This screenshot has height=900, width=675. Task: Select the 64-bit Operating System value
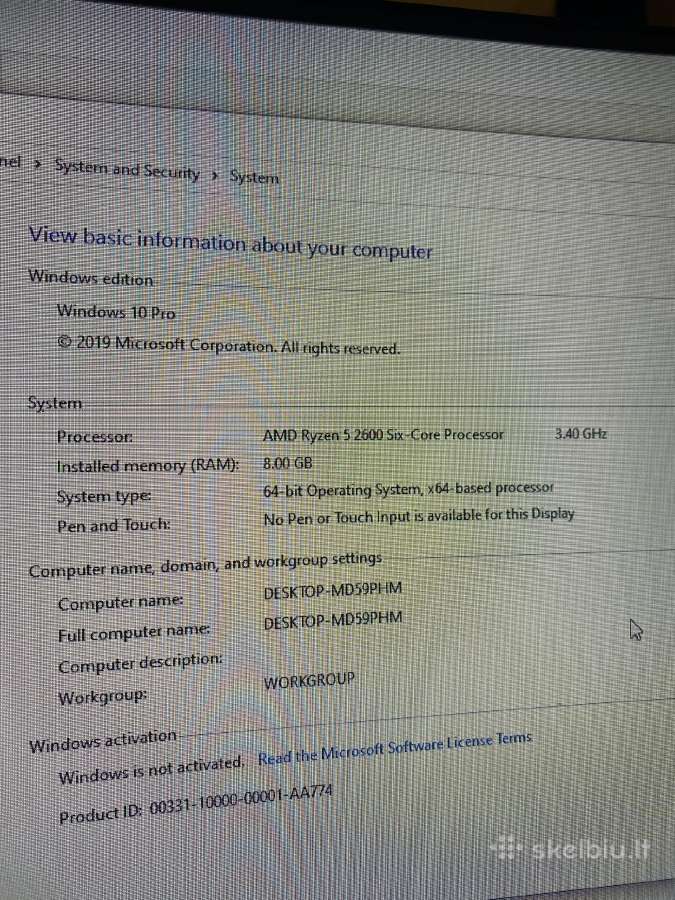408,490
